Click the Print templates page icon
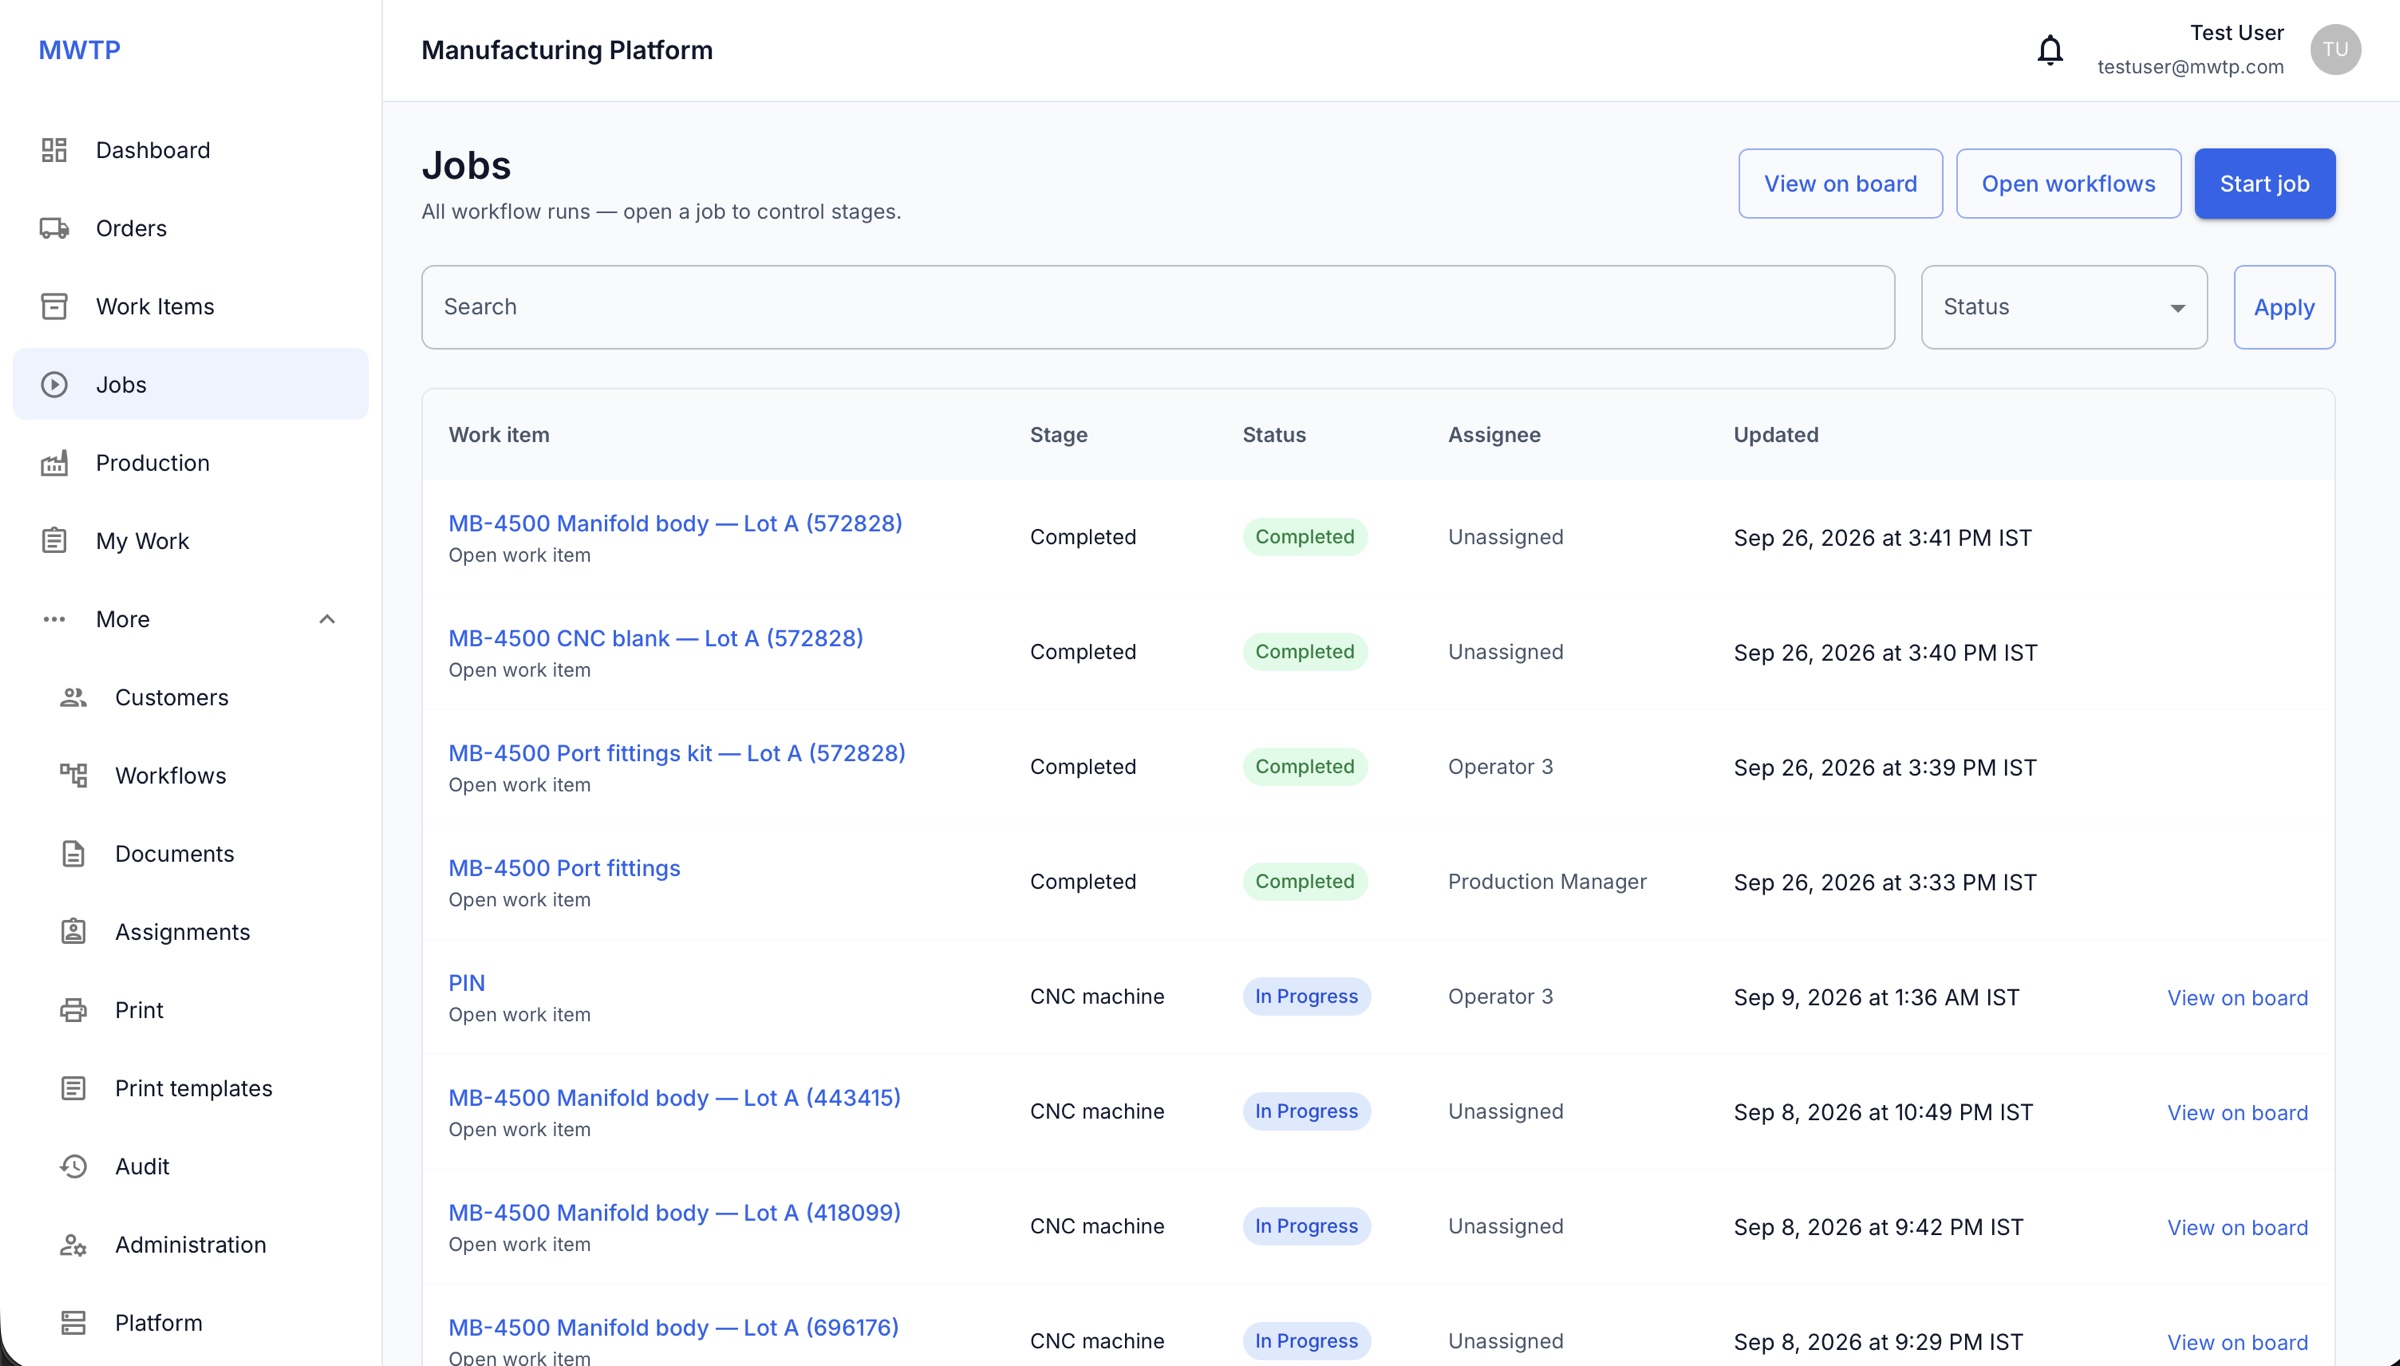The height and width of the screenshot is (1366, 2400). [73, 1088]
